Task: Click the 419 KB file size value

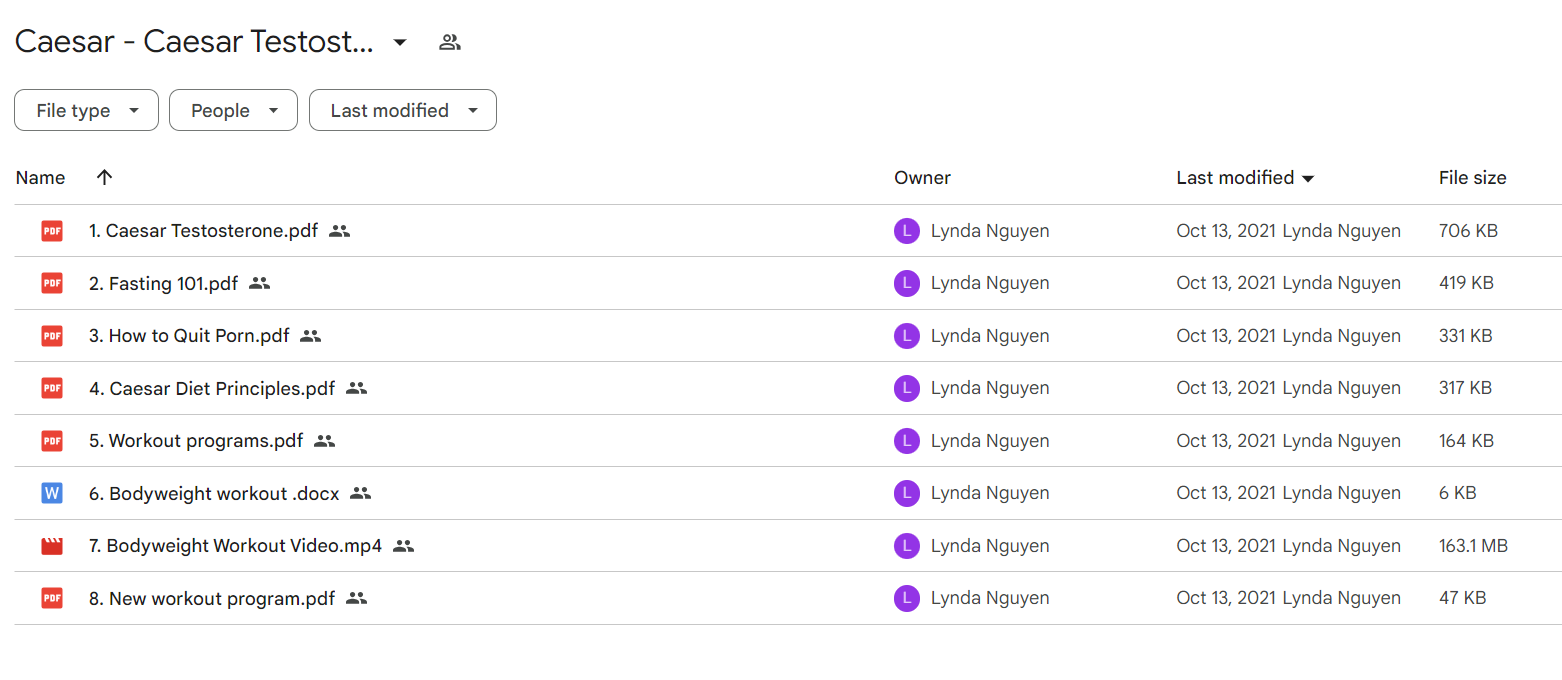Action: point(1466,283)
